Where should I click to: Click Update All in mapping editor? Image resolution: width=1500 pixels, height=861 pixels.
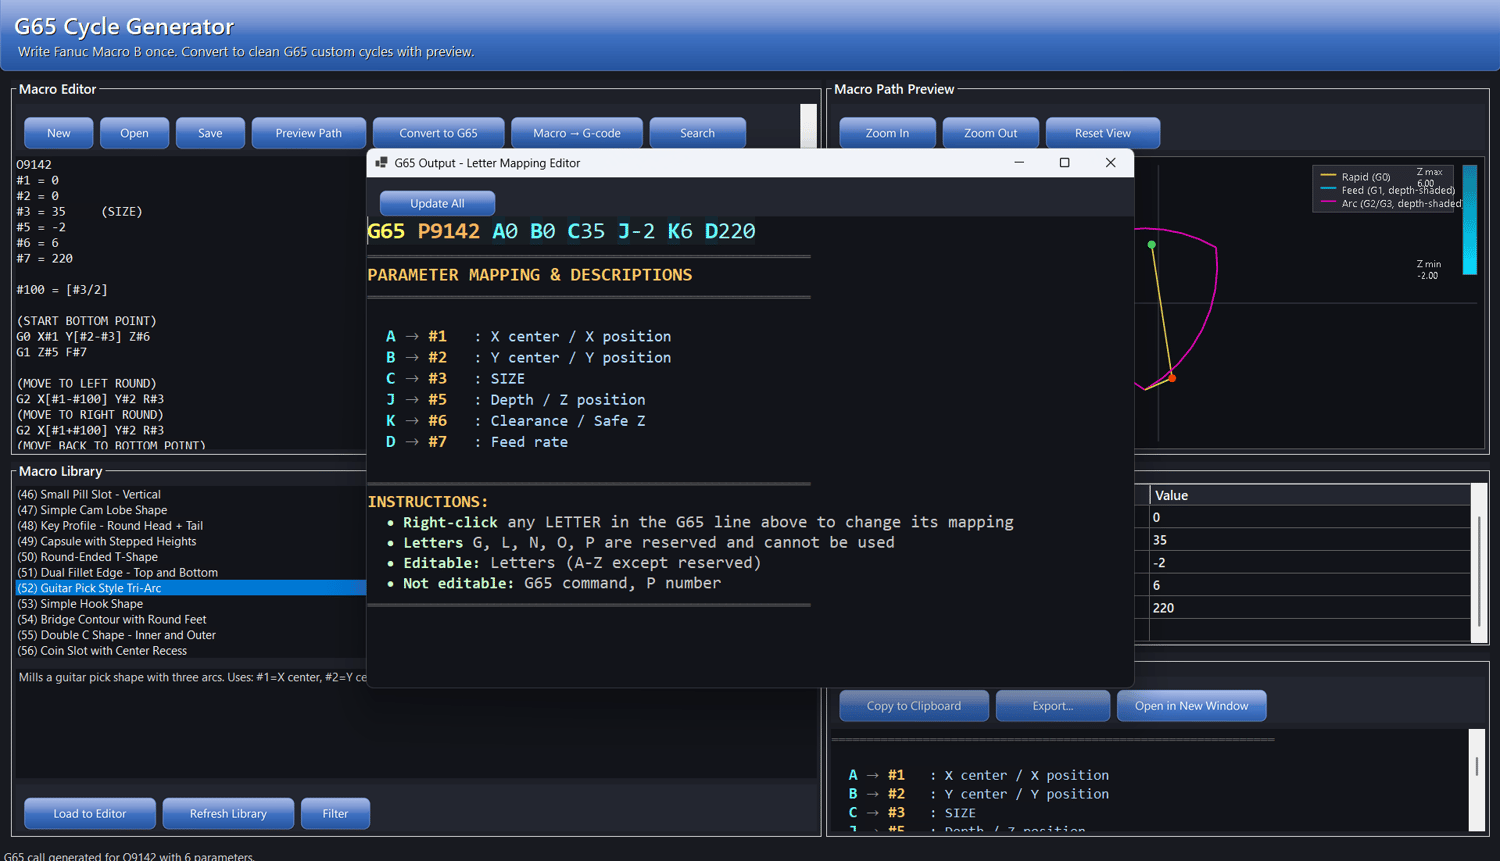click(x=437, y=203)
